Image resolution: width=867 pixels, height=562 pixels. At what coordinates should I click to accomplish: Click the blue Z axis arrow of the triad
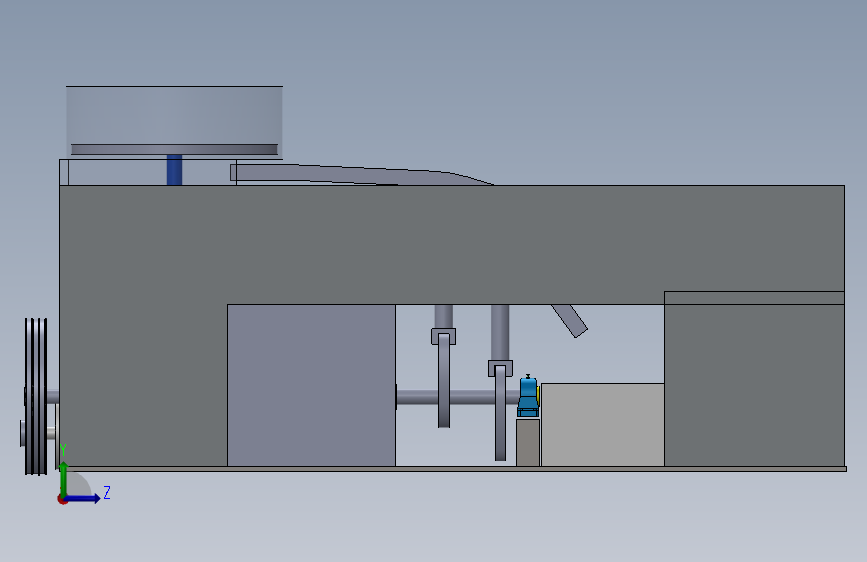tap(83, 498)
